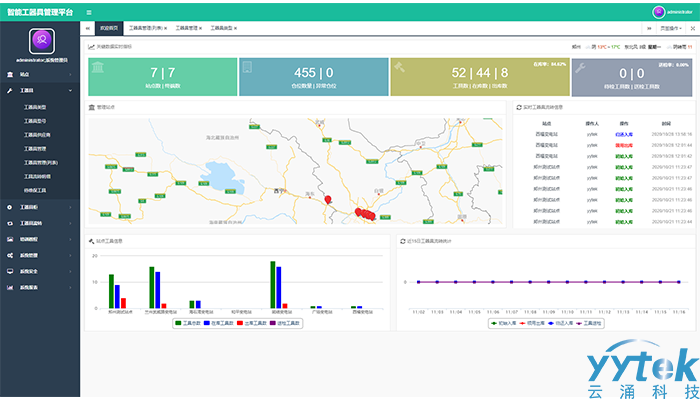Click the large purple user logo in sidebar

coord(40,41)
